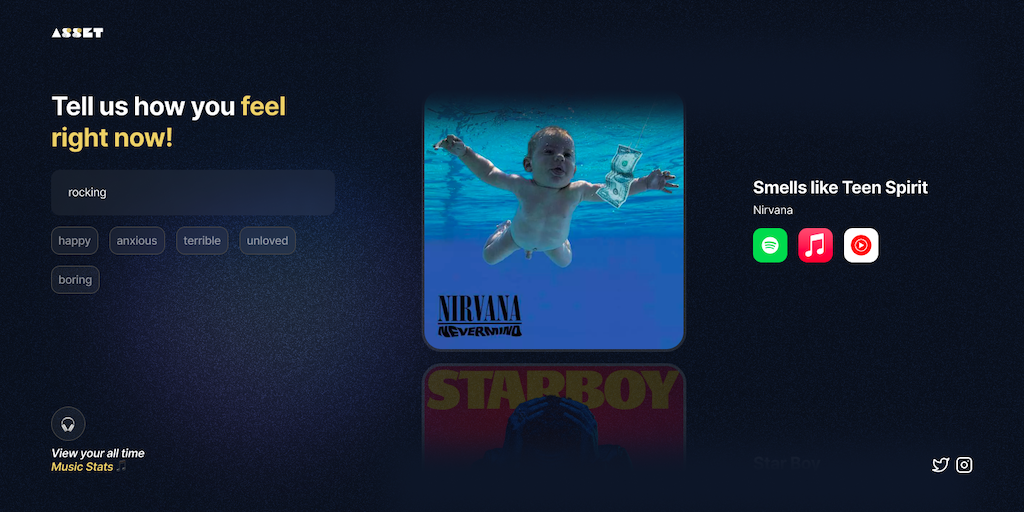Click the Smells like Teen Spirit title
Screen dimensions: 1024x512
840,187
